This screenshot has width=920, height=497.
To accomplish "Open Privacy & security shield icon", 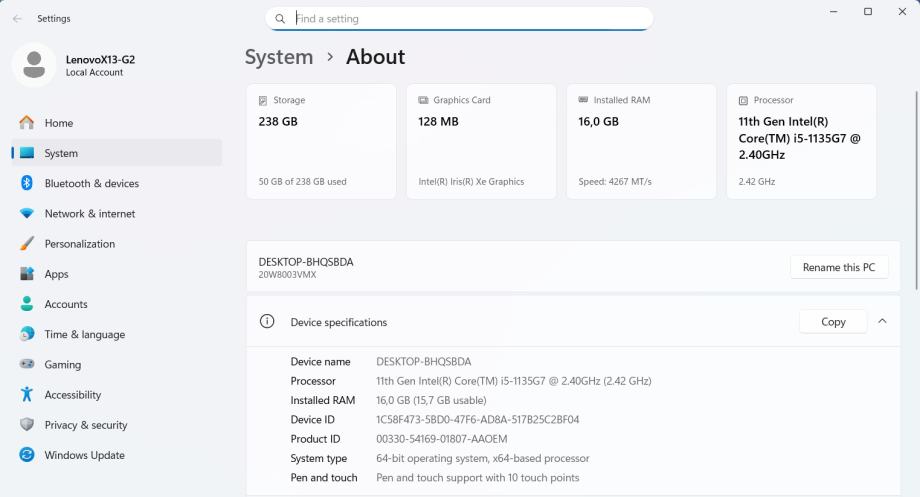I will click(27, 425).
